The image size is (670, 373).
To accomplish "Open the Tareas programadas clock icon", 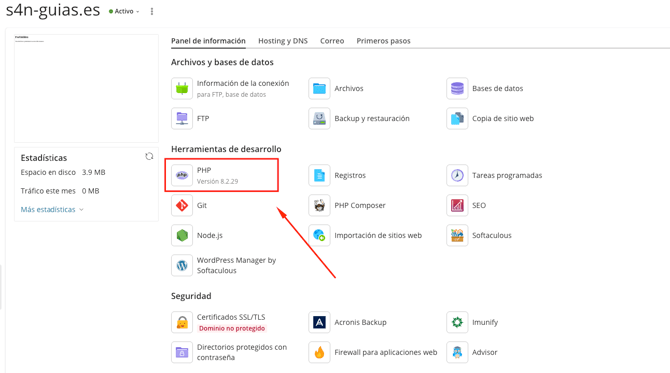I will click(x=457, y=175).
